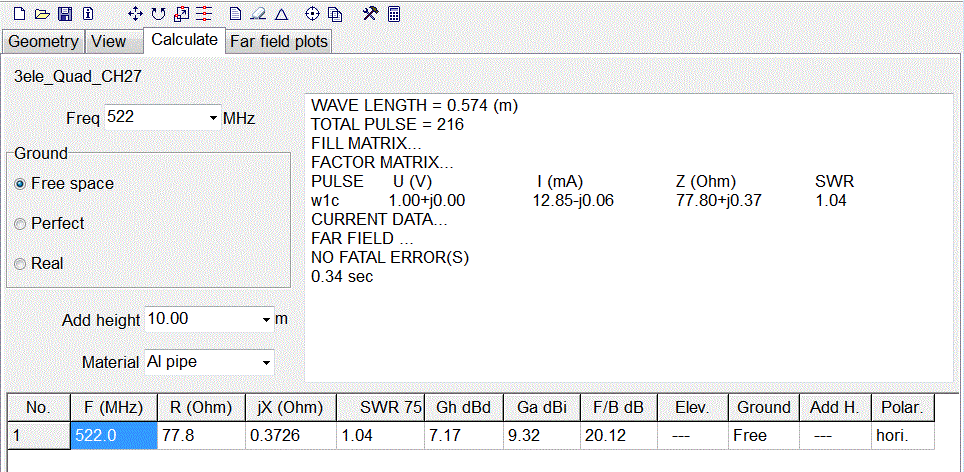Click the crosshair target icon
Screen dimensions: 964x472
[312, 14]
